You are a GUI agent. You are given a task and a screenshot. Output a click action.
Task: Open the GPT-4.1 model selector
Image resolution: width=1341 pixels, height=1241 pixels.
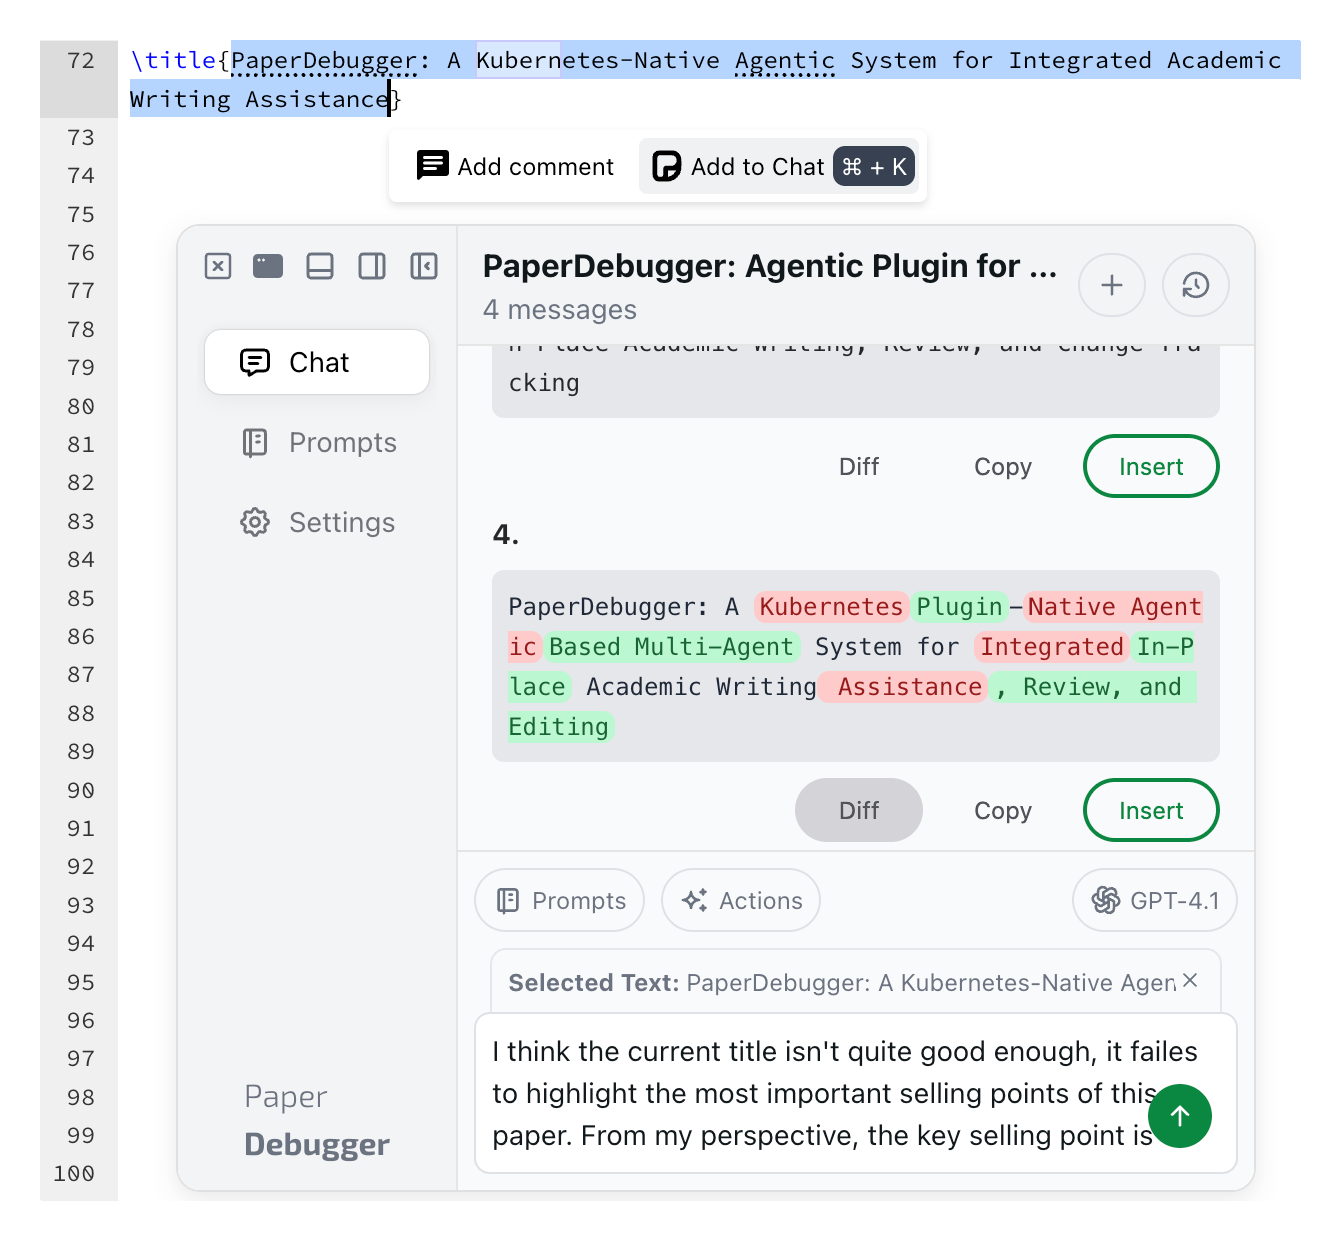1154,900
